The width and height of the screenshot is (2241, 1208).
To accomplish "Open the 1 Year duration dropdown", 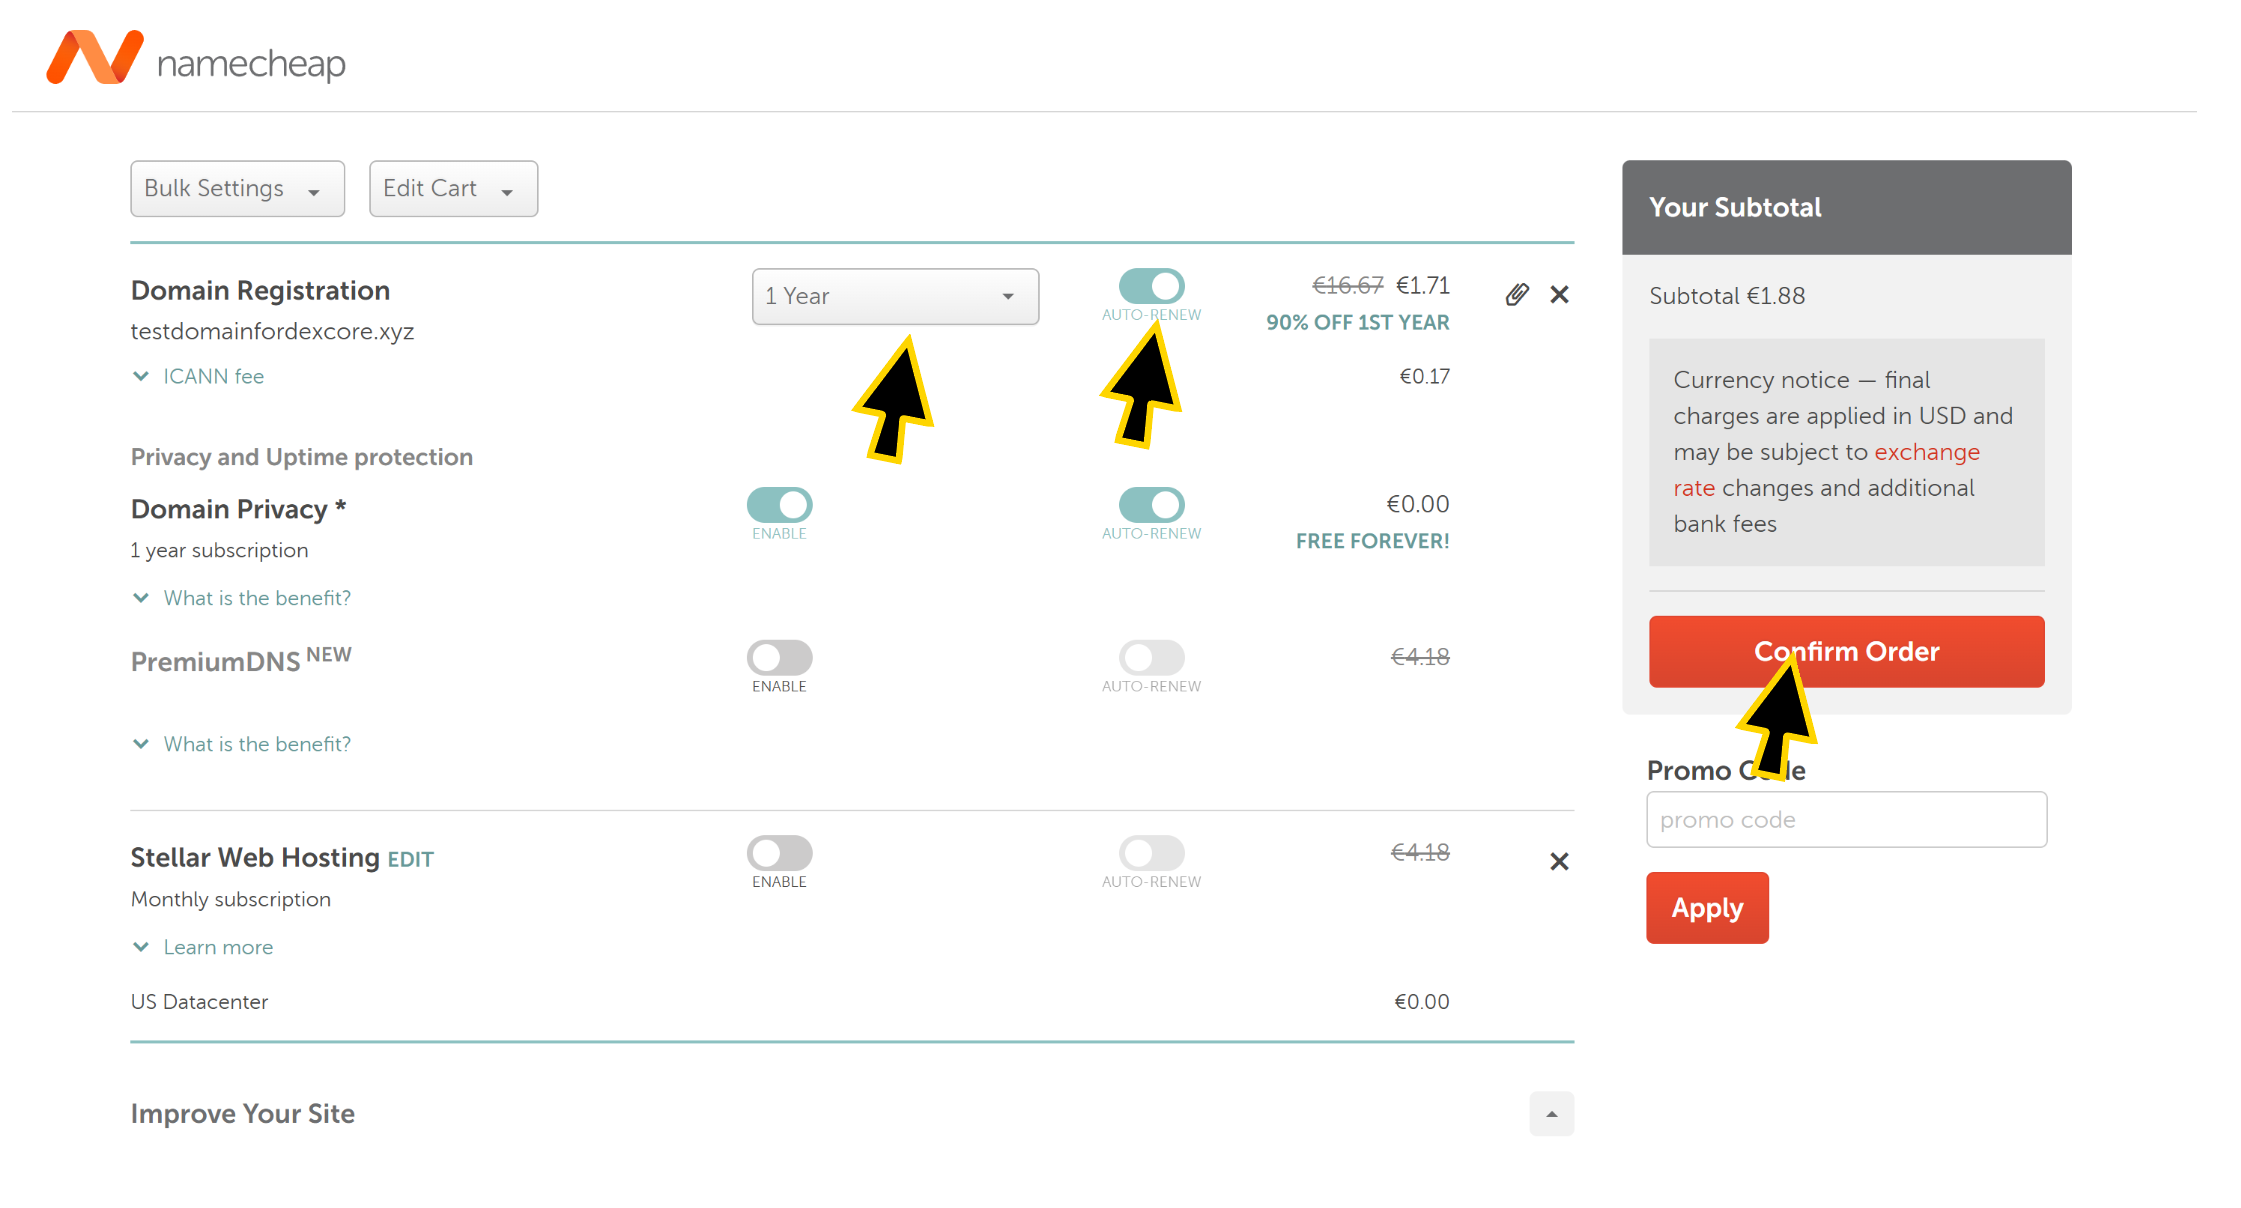I will click(895, 296).
